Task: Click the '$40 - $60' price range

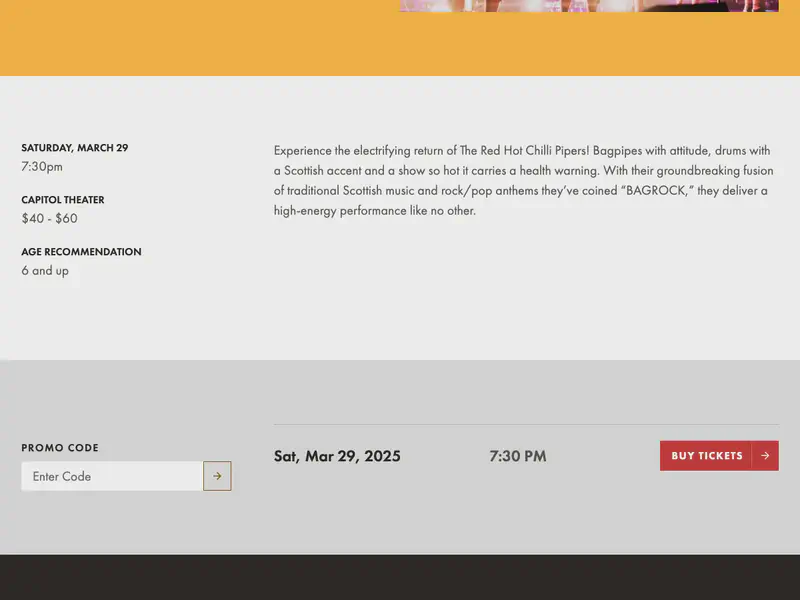Action: point(49,218)
